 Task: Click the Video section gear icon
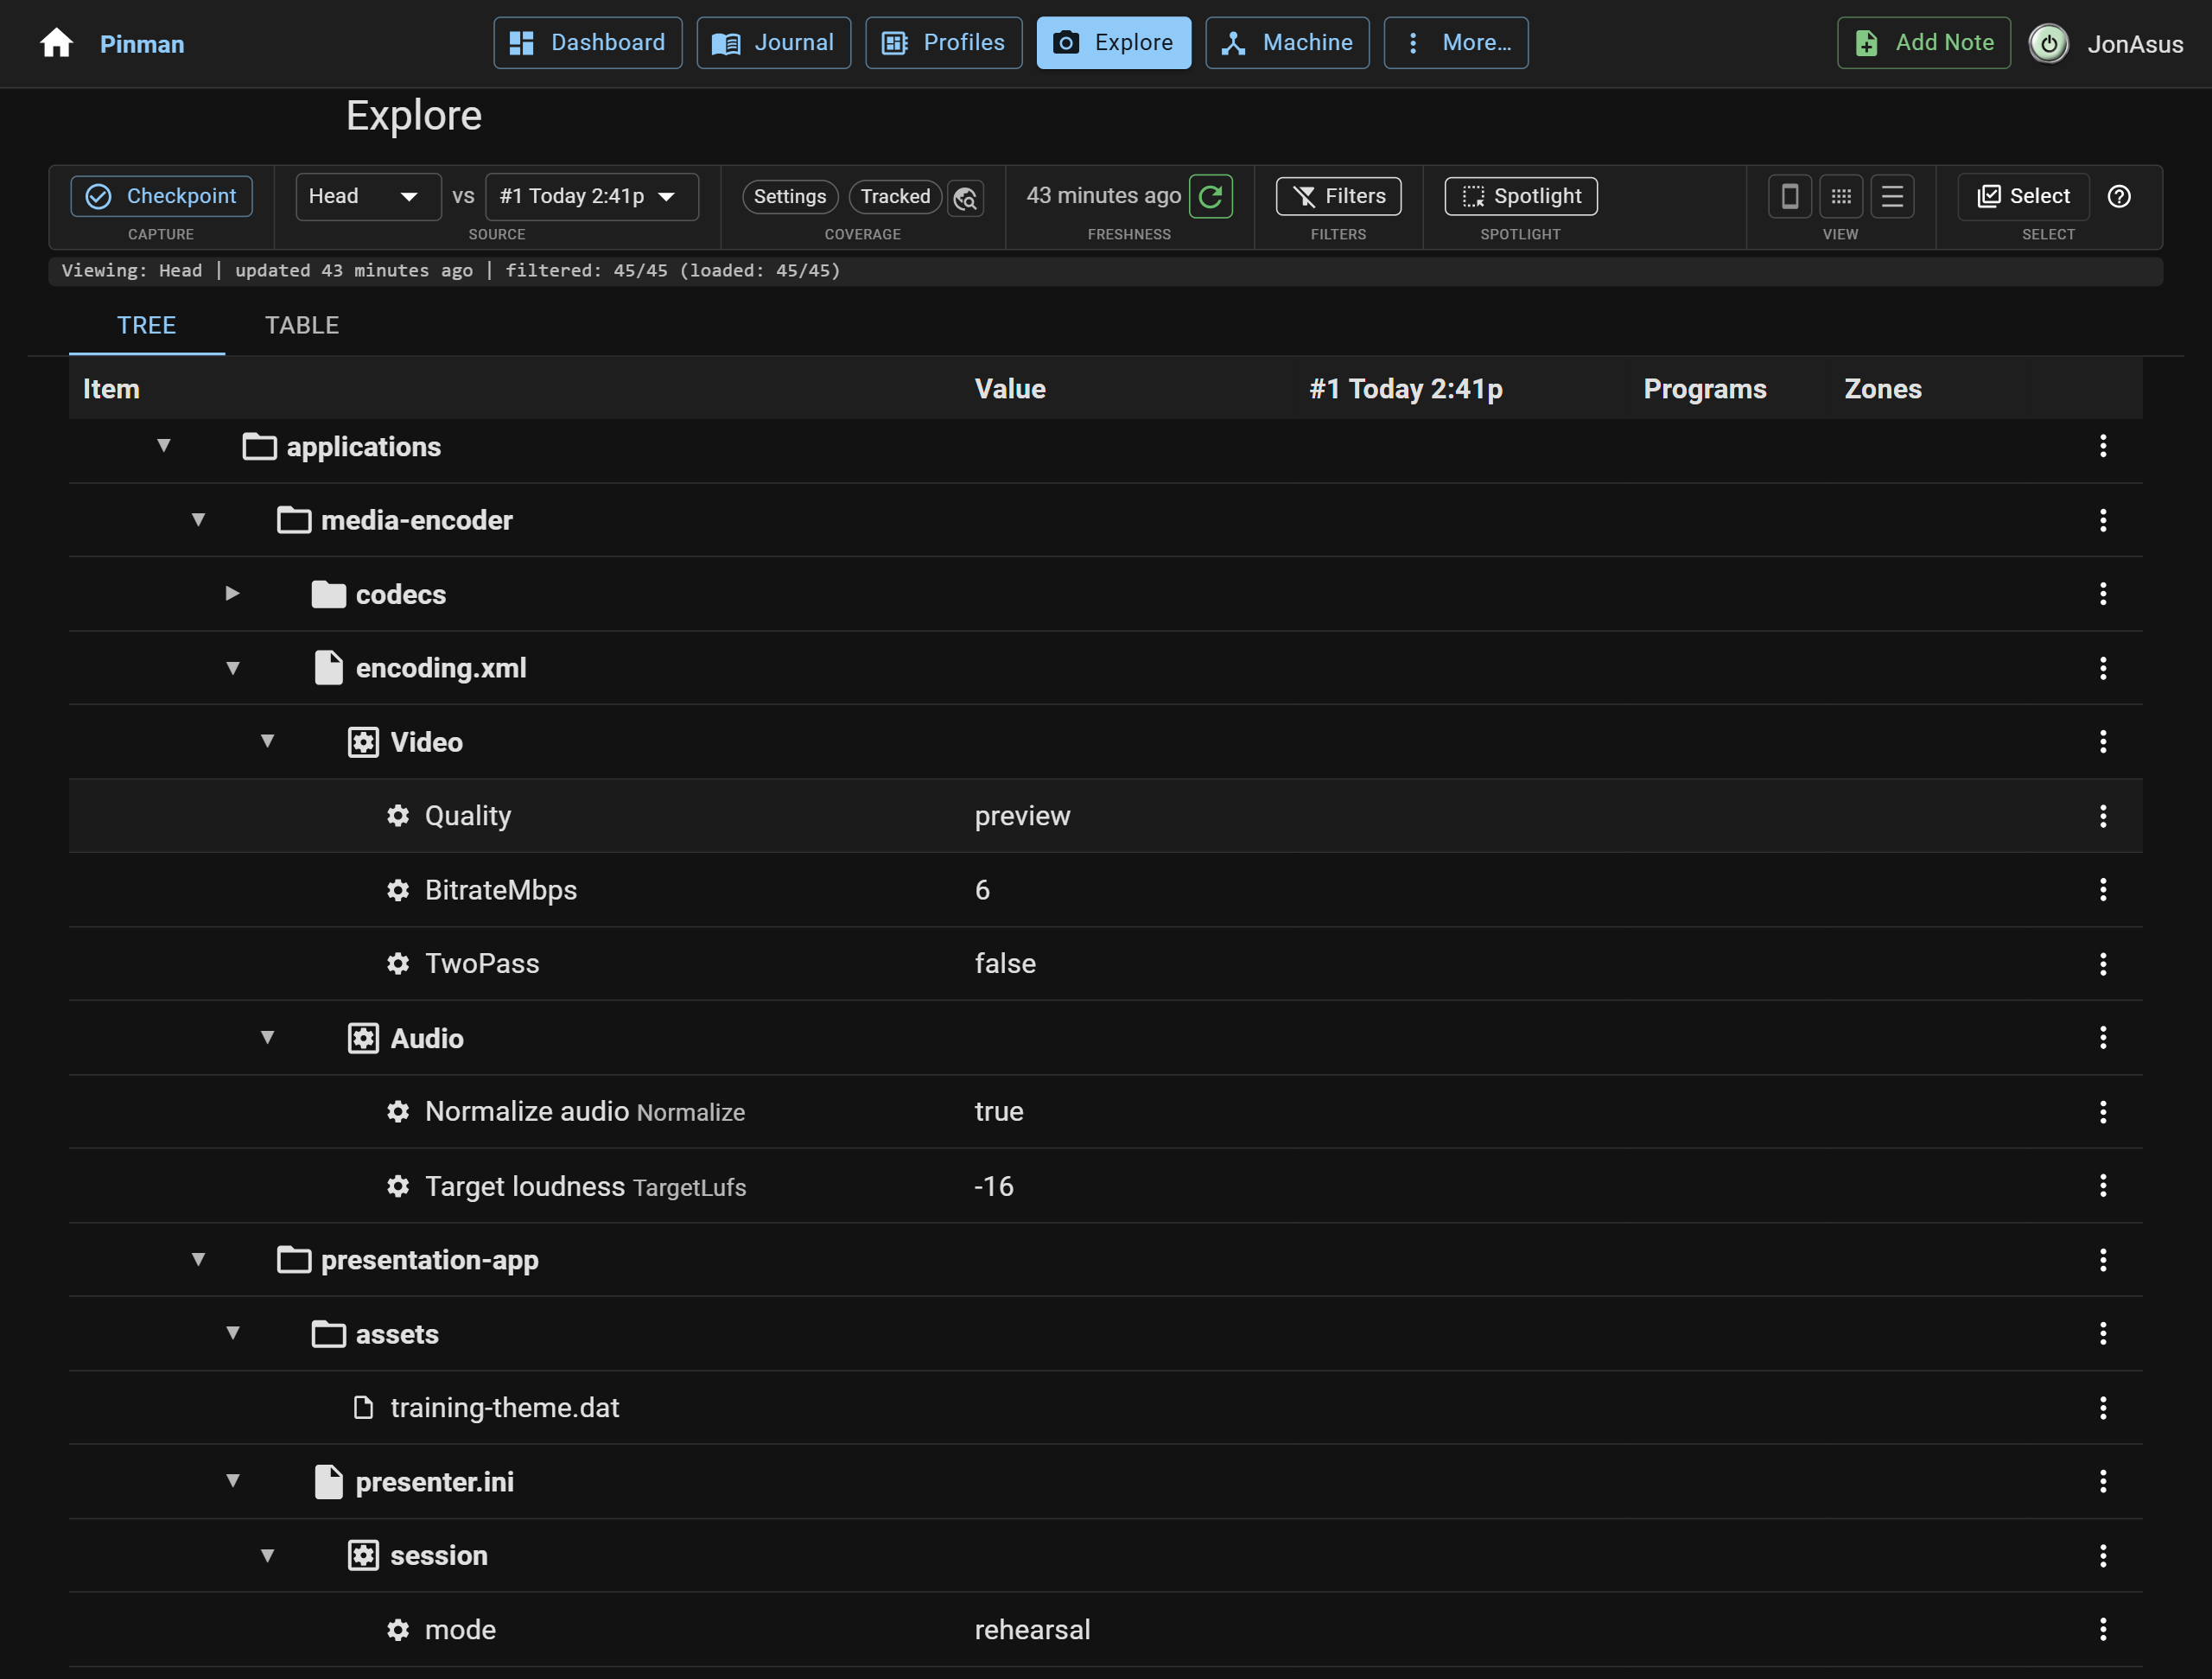pyautogui.click(x=363, y=742)
